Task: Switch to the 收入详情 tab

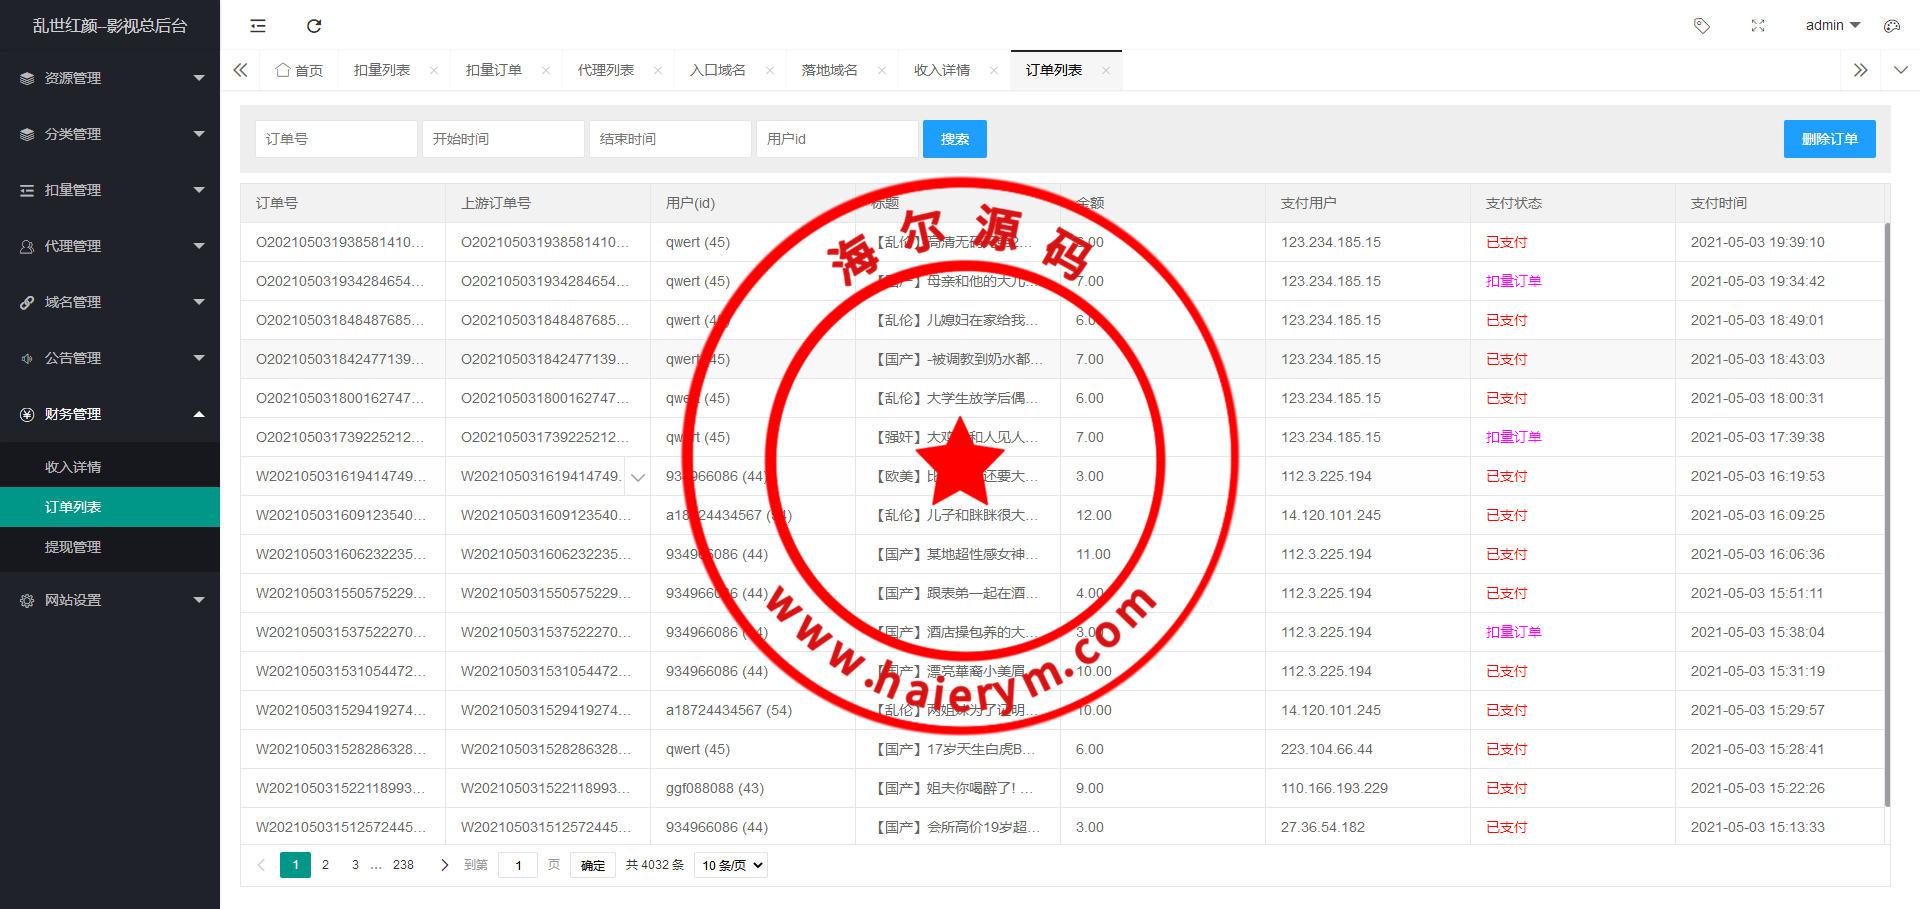Action: click(x=941, y=70)
